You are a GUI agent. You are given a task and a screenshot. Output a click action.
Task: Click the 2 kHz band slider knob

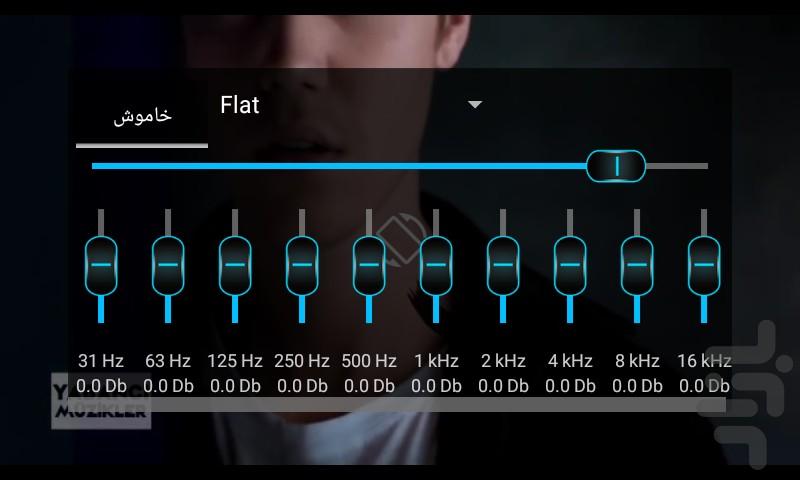click(x=503, y=265)
